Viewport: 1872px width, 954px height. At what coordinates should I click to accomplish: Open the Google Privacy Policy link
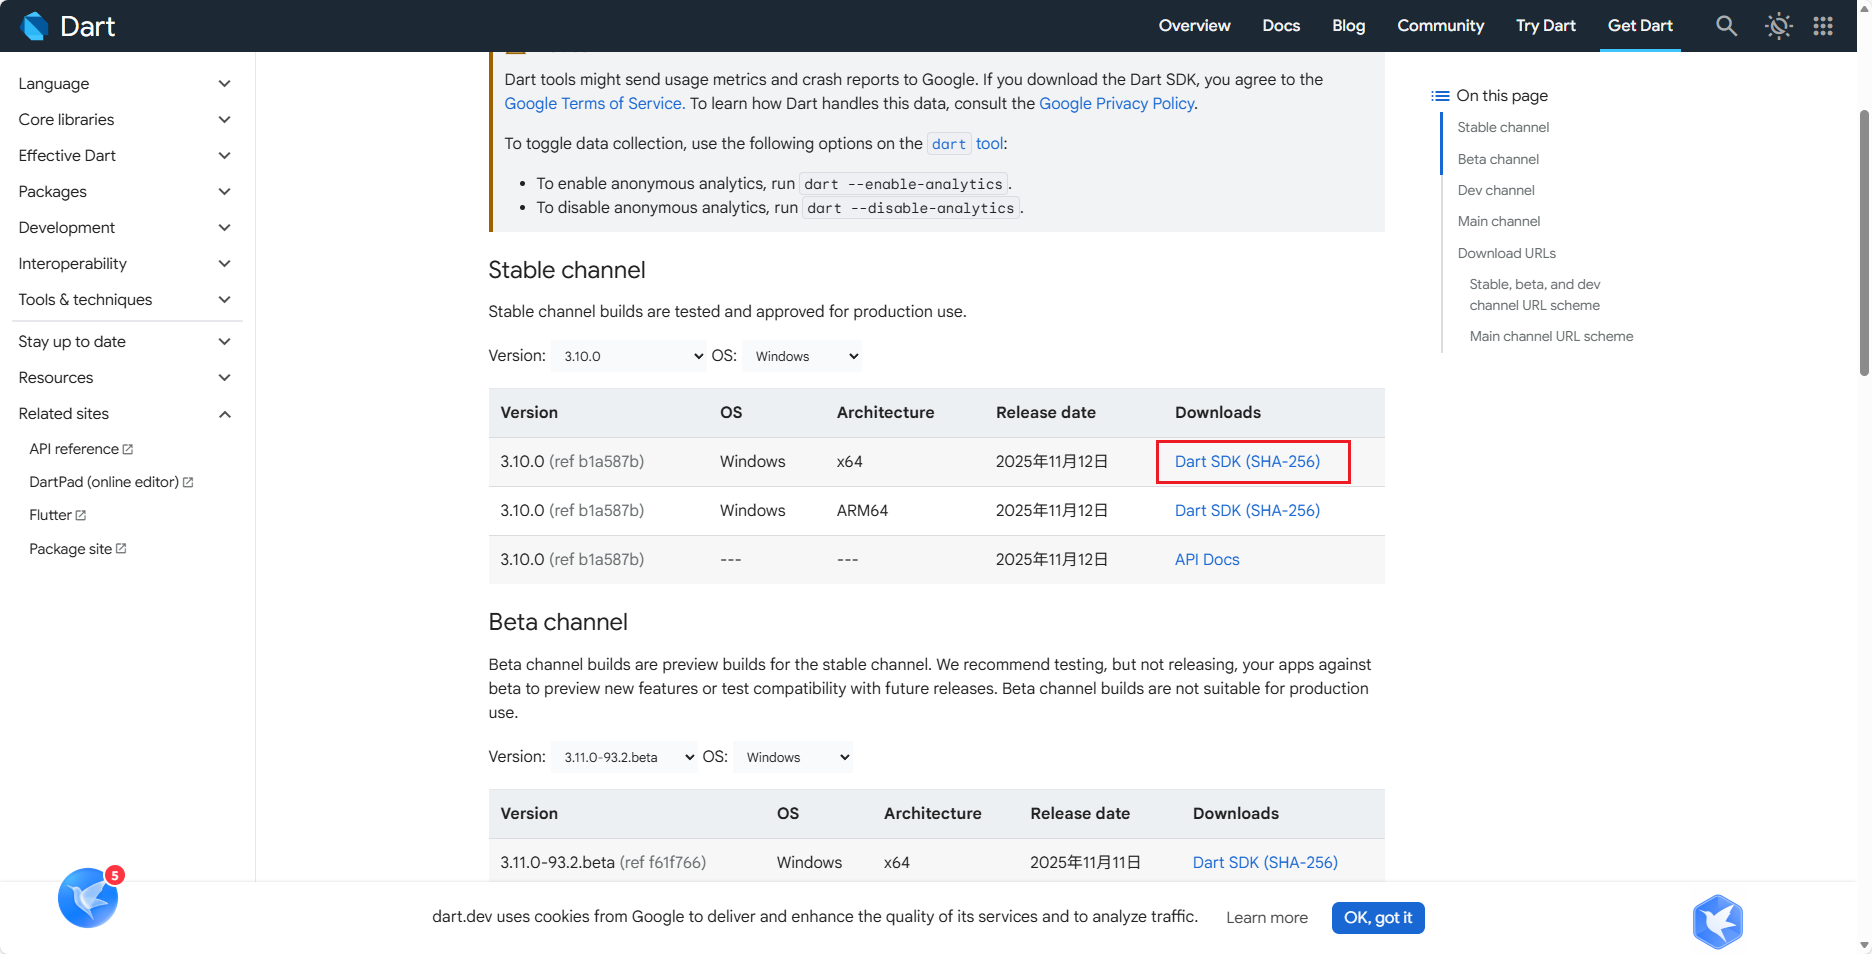(1116, 104)
